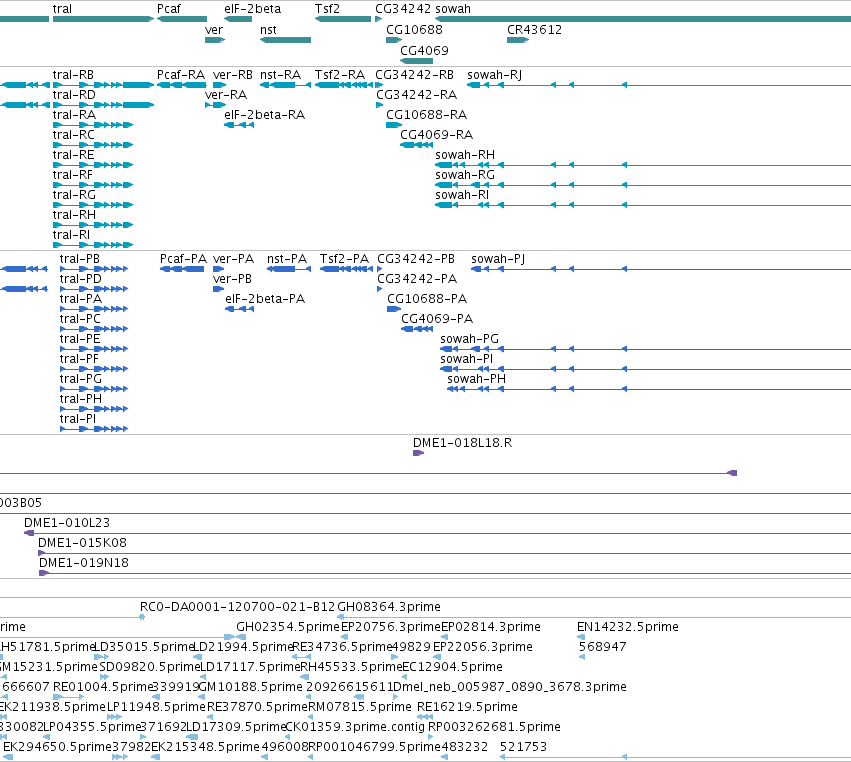This screenshot has height=762, width=851.
Task: Select transcript label sowah-RH
Action: click(x=465, y=155)
